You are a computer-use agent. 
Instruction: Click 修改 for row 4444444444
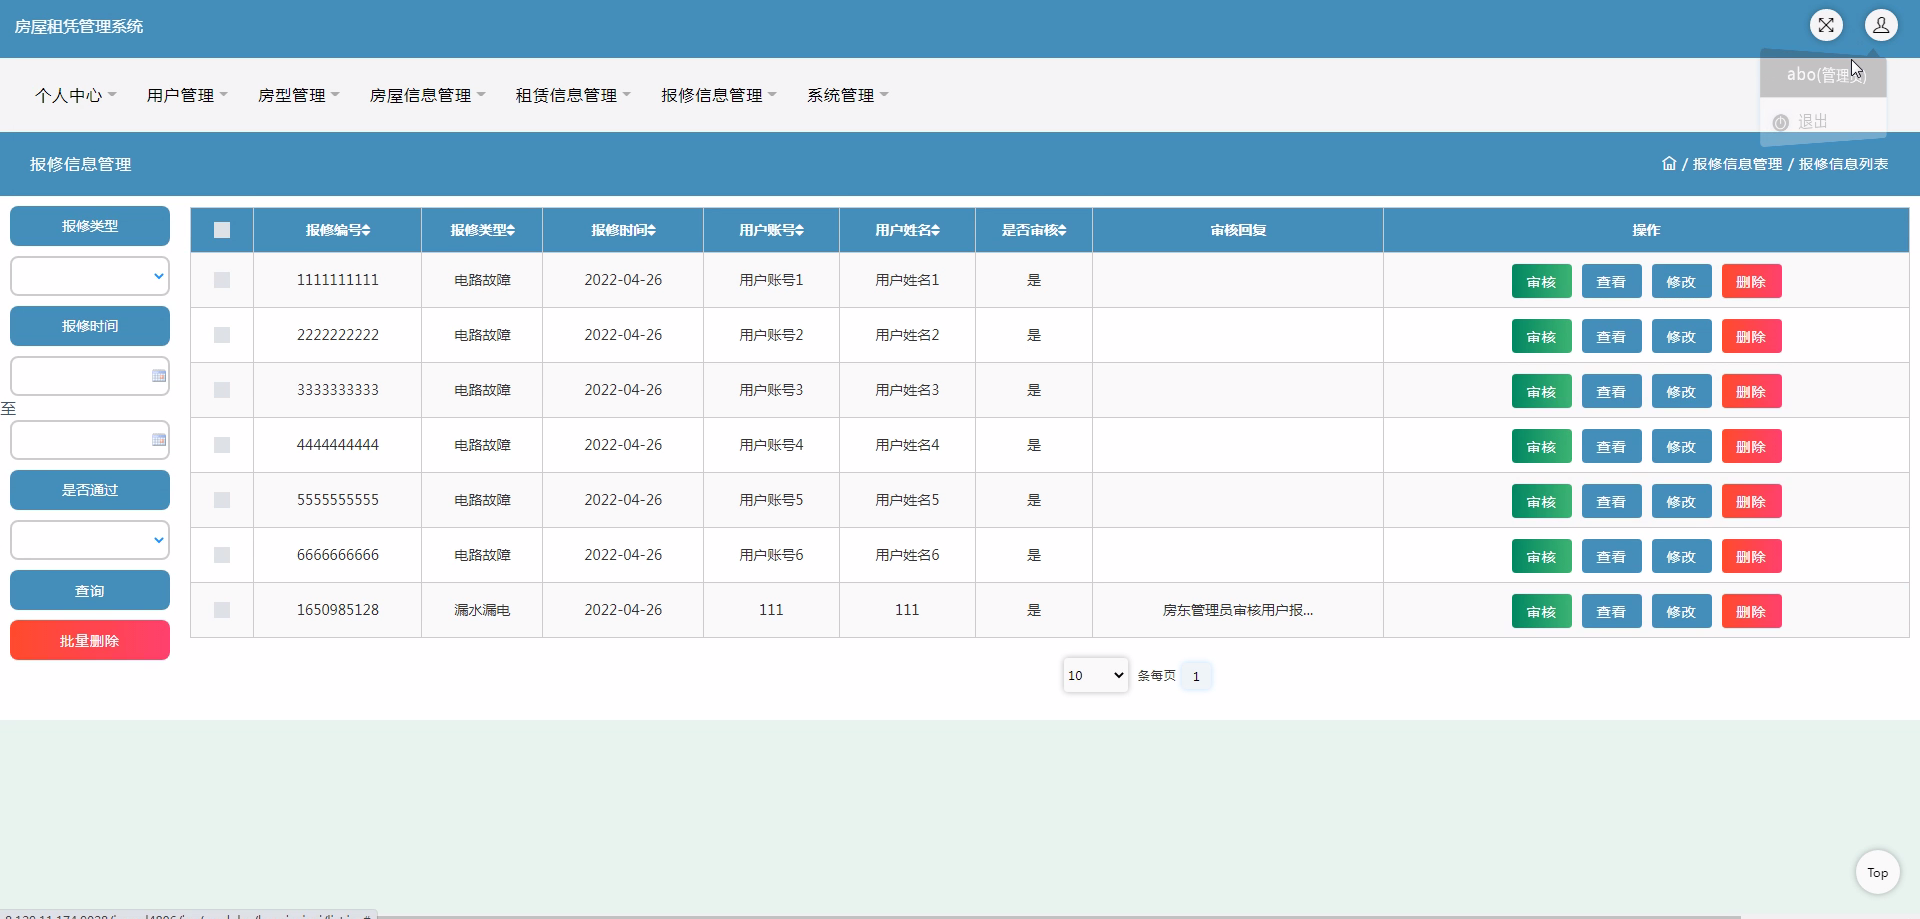click(x=1681, y=446)
